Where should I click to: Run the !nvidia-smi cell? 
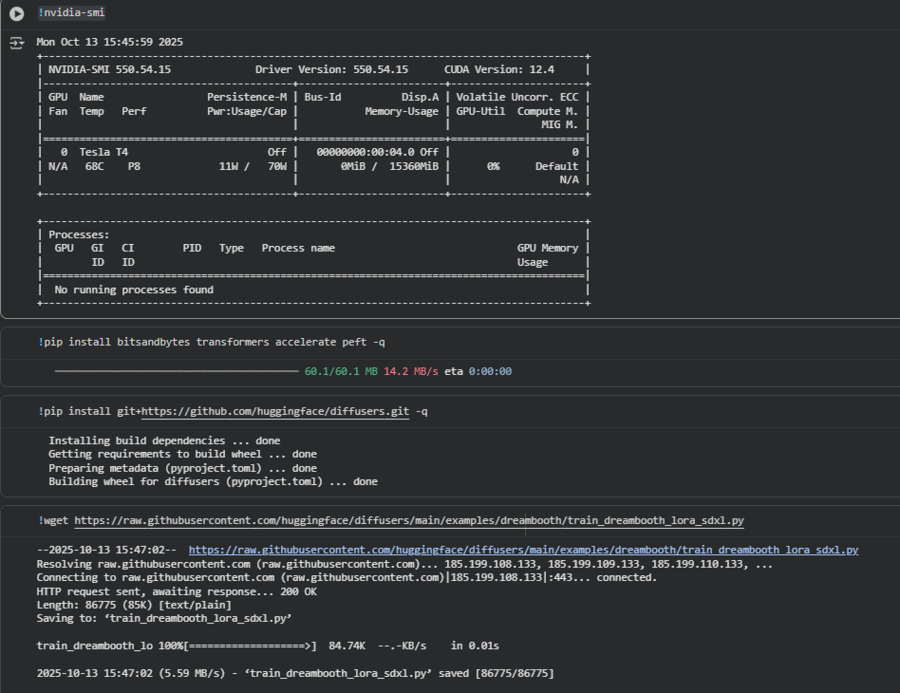pos(16,13)
